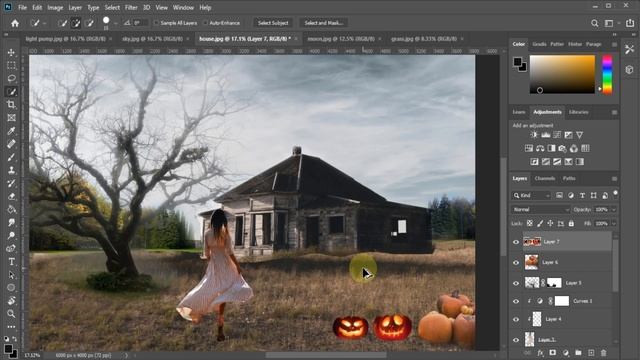Choose New Selection mode icon
The height and width of the screenshot is (360, 640).
click(62, 23)
